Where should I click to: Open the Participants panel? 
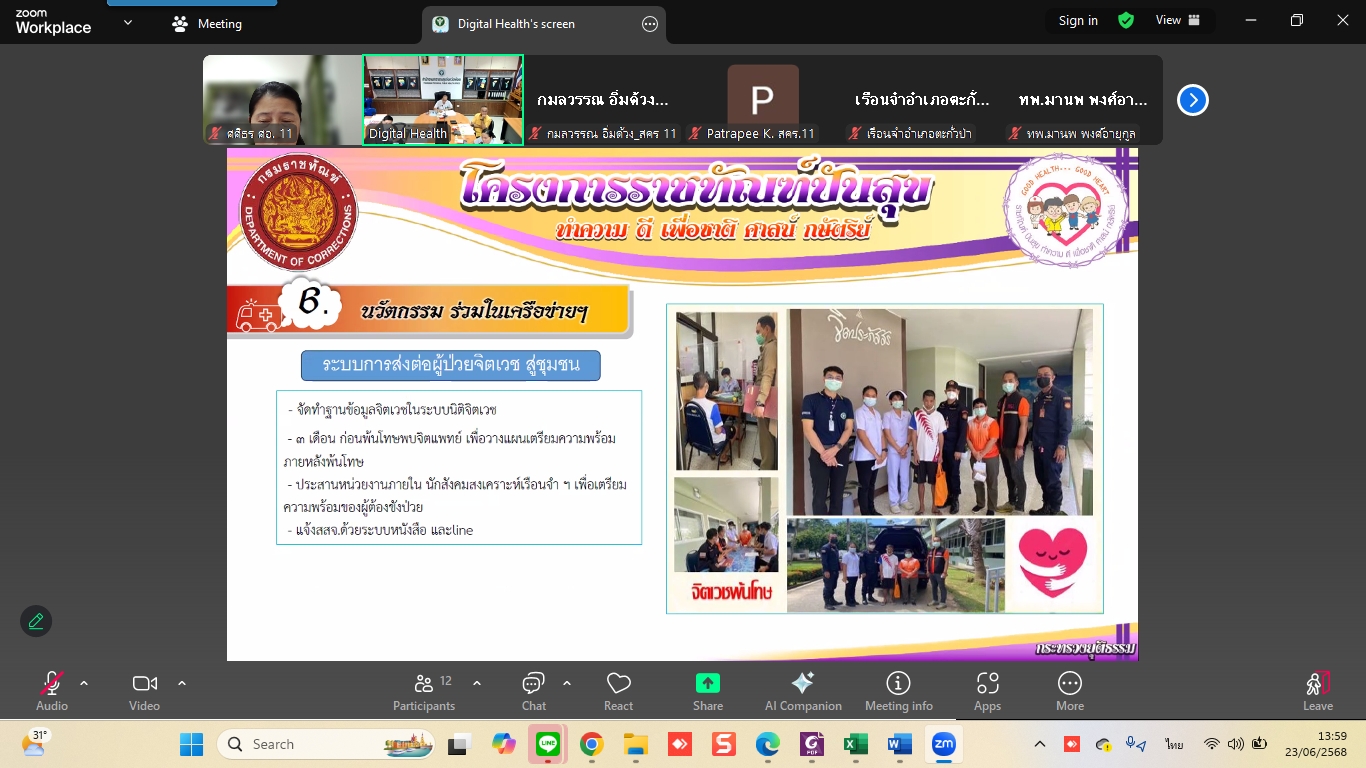[x=424, y=691]
